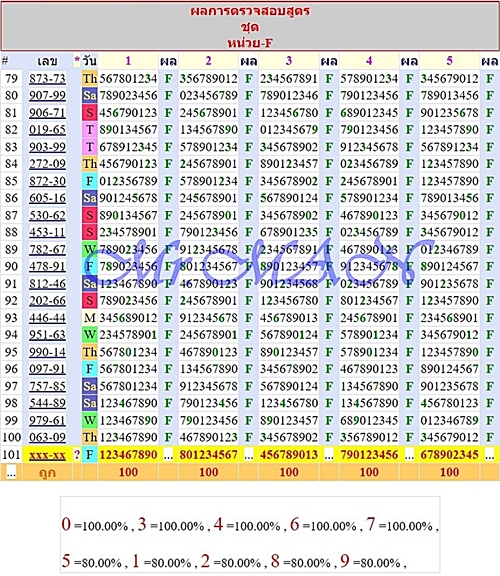The image size is (500, 576).
Task: Click the หน่วย-F title text
Action: coord(250,43)
